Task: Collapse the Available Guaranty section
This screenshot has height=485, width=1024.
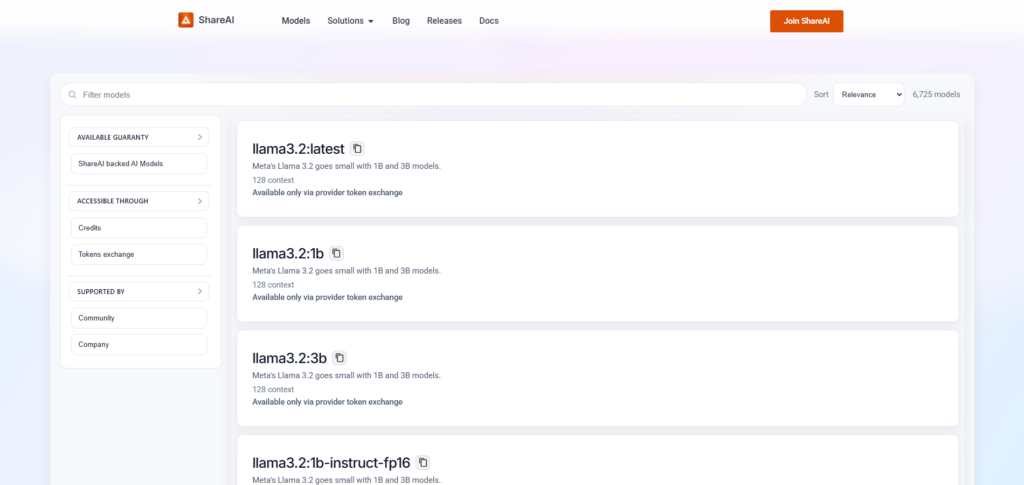Action: coord(199,137)
